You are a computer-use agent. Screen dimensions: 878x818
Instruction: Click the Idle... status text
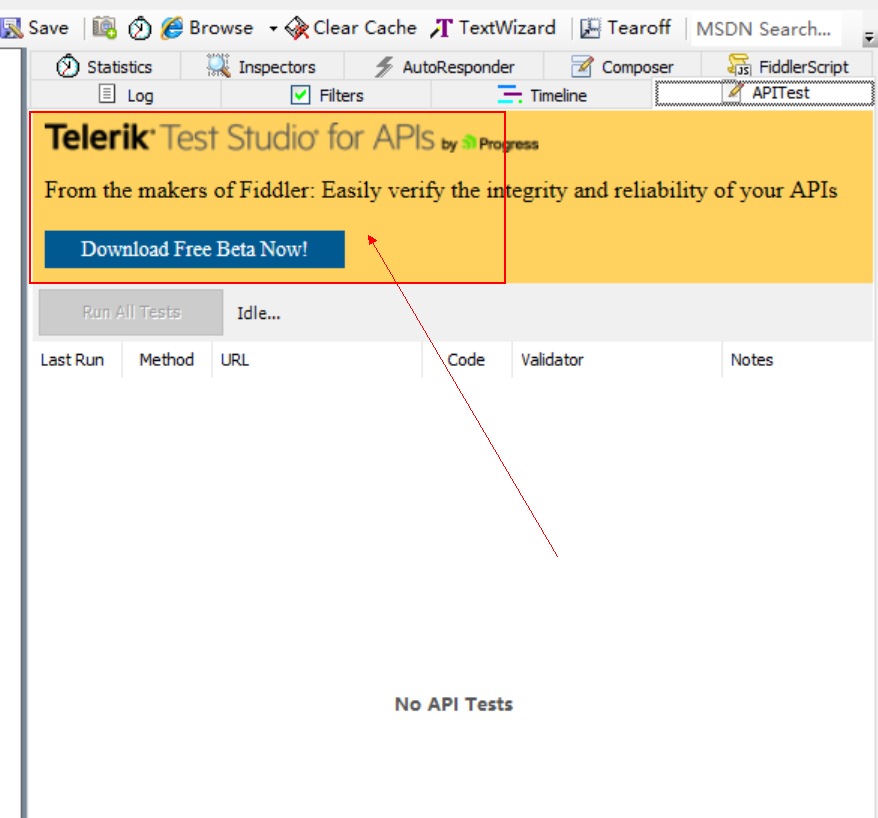click(x=259, y=313)
